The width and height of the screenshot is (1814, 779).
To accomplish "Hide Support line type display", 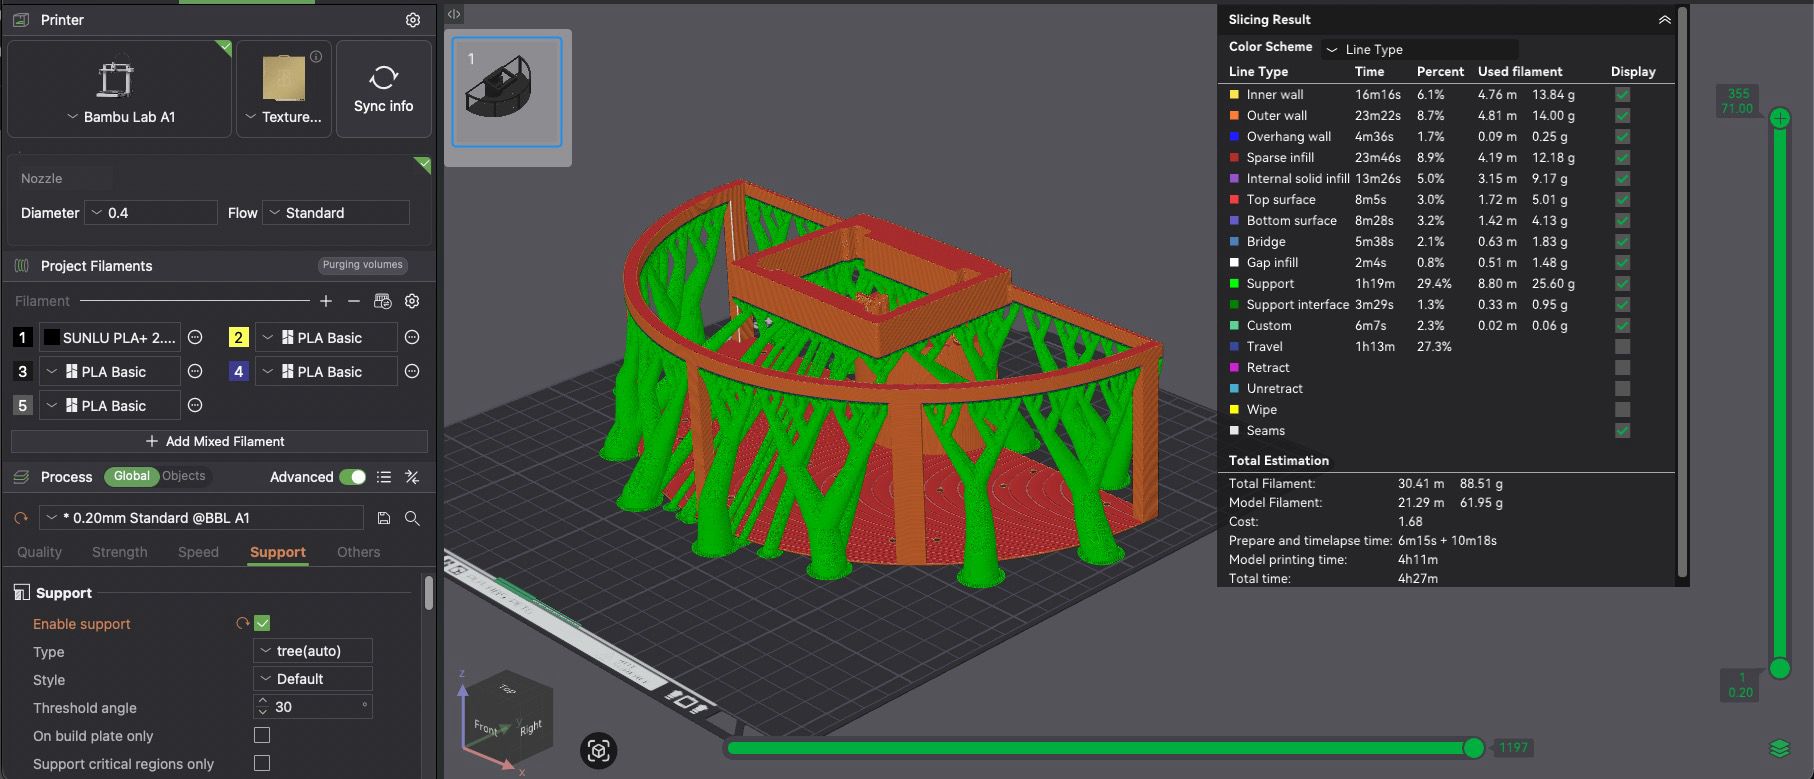I will tap(1622, 283).
